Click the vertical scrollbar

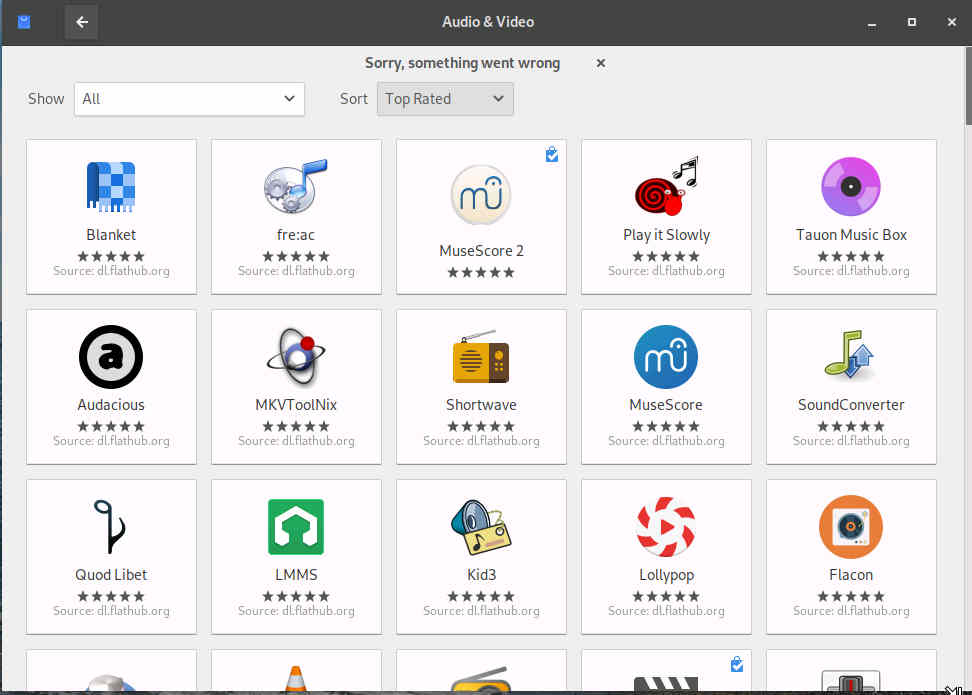click(x=968, y=87)
